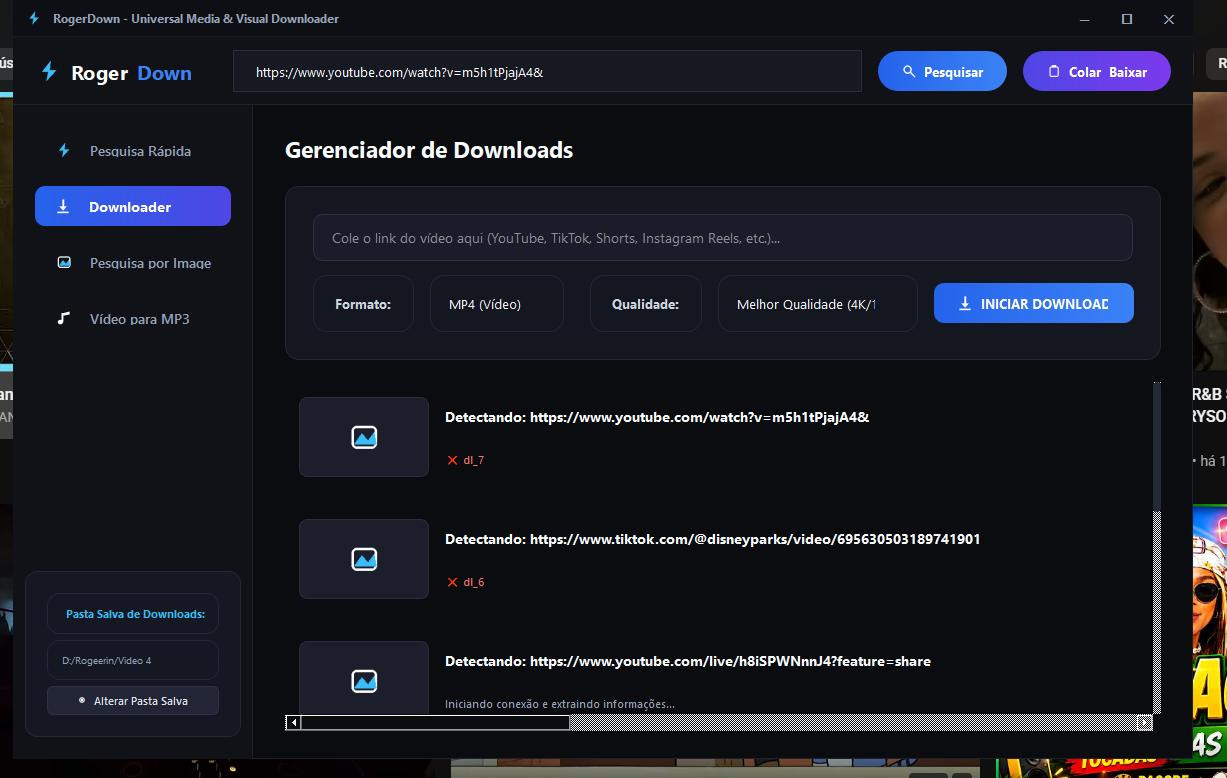Click the 'Qualidade:' label
The image size is (1227, 778).
tap(645, 304)
